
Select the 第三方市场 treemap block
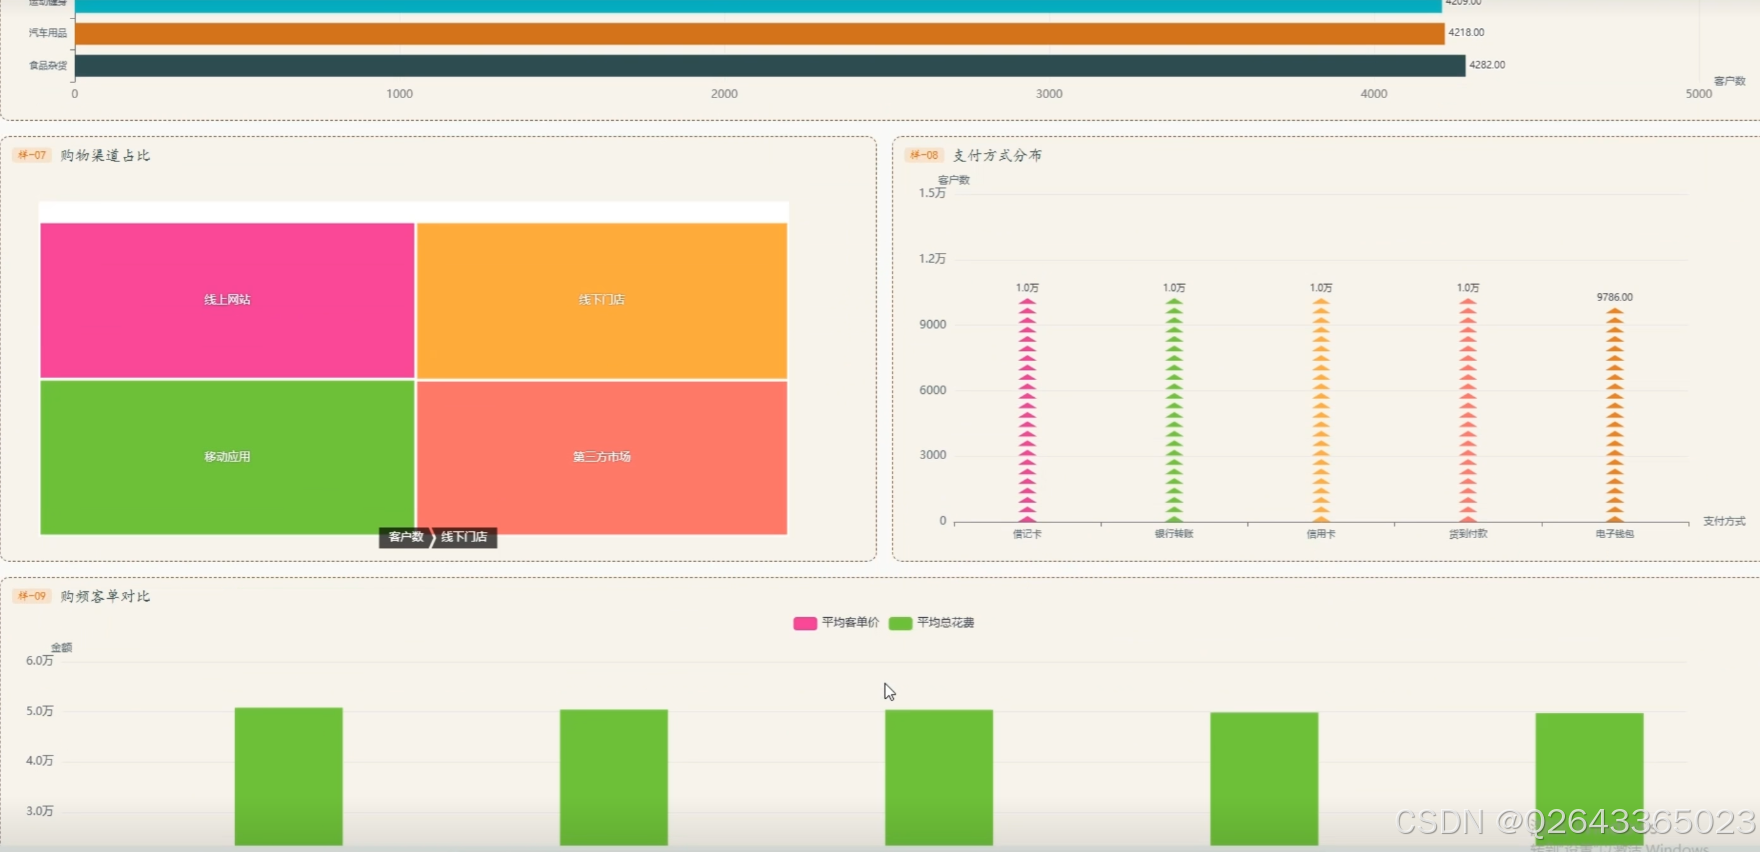pos(602,457)
